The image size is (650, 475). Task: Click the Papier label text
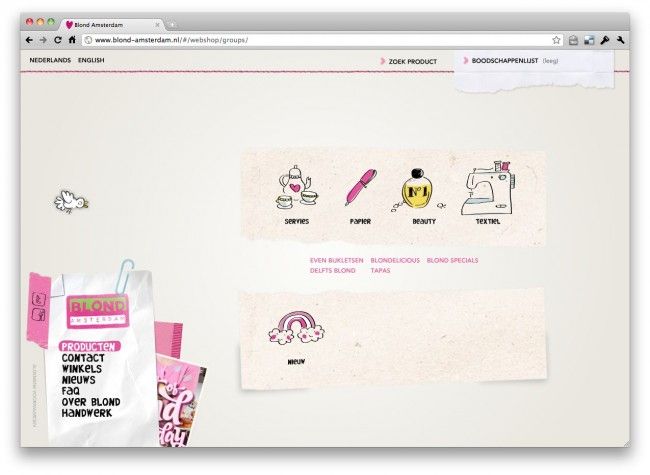(x=360, y=221)
